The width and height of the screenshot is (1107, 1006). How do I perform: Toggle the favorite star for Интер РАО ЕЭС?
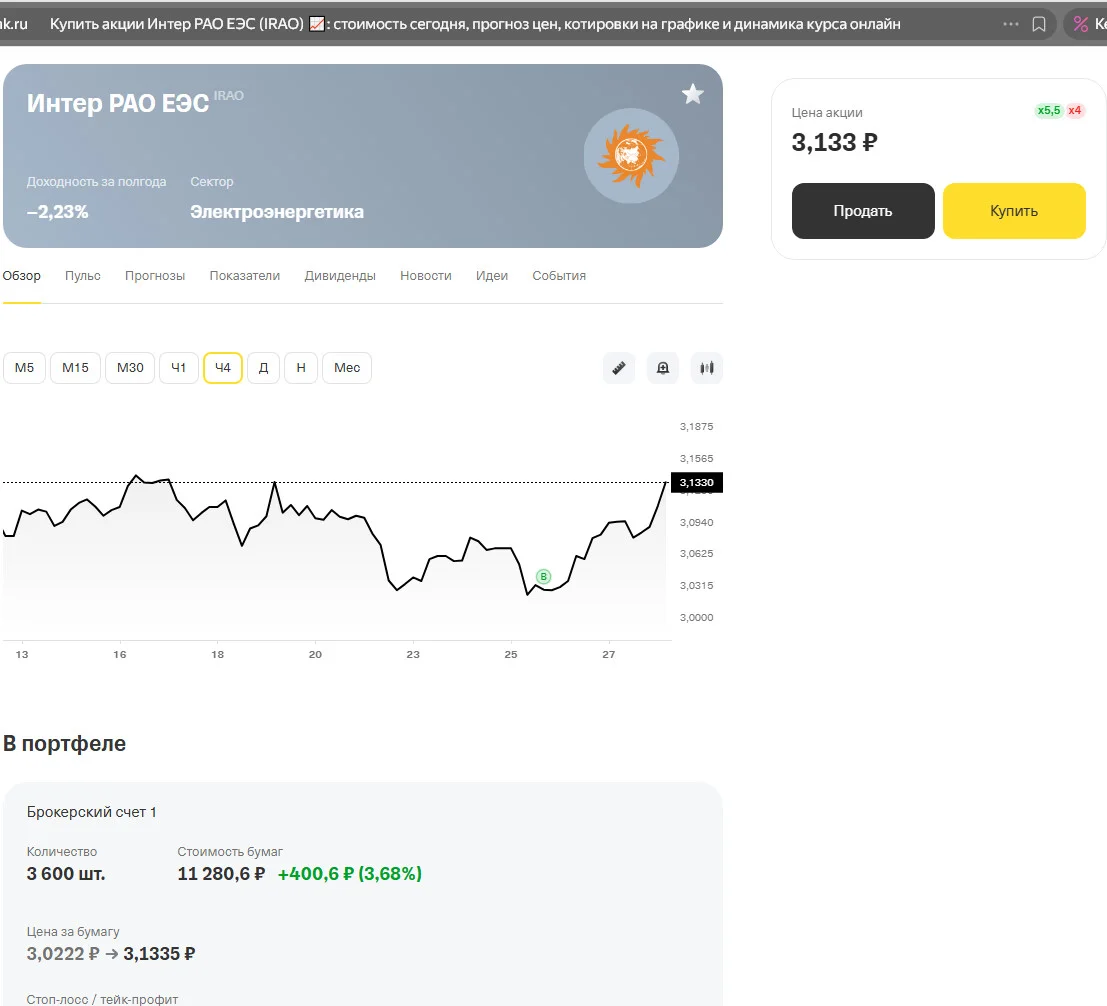pos(693,95)
